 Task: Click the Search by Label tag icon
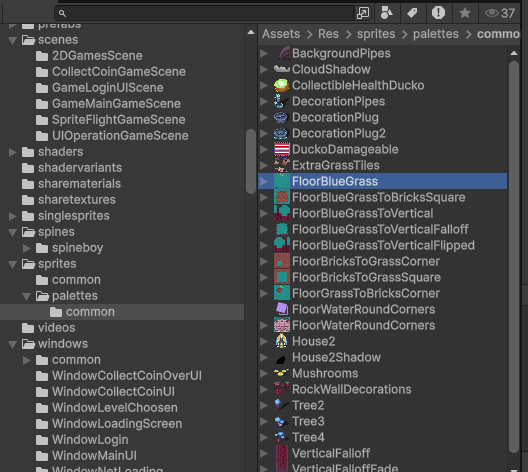tap(412, 13)
